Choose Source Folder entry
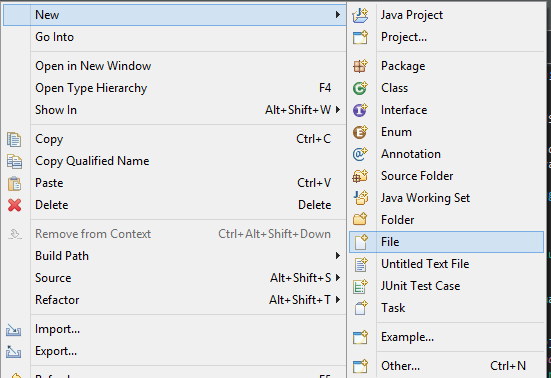The image size is (551, 378). pyautogui.click(x=446, y=176)
